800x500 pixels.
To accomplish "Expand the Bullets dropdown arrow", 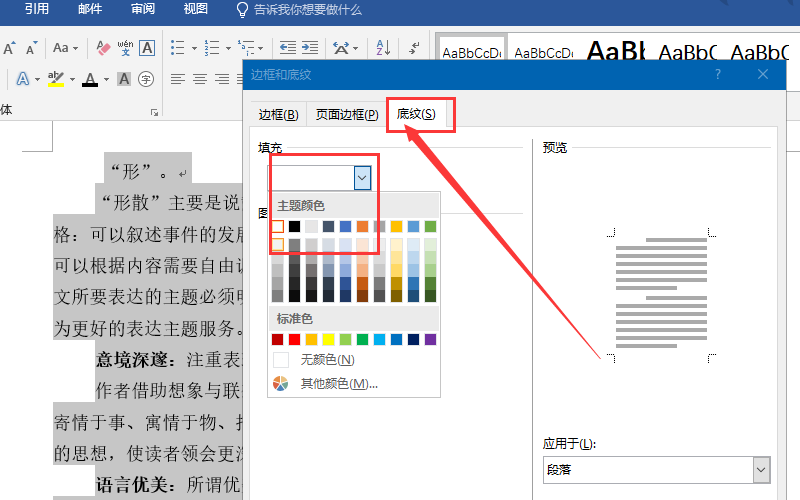I will tap(194, 48).
